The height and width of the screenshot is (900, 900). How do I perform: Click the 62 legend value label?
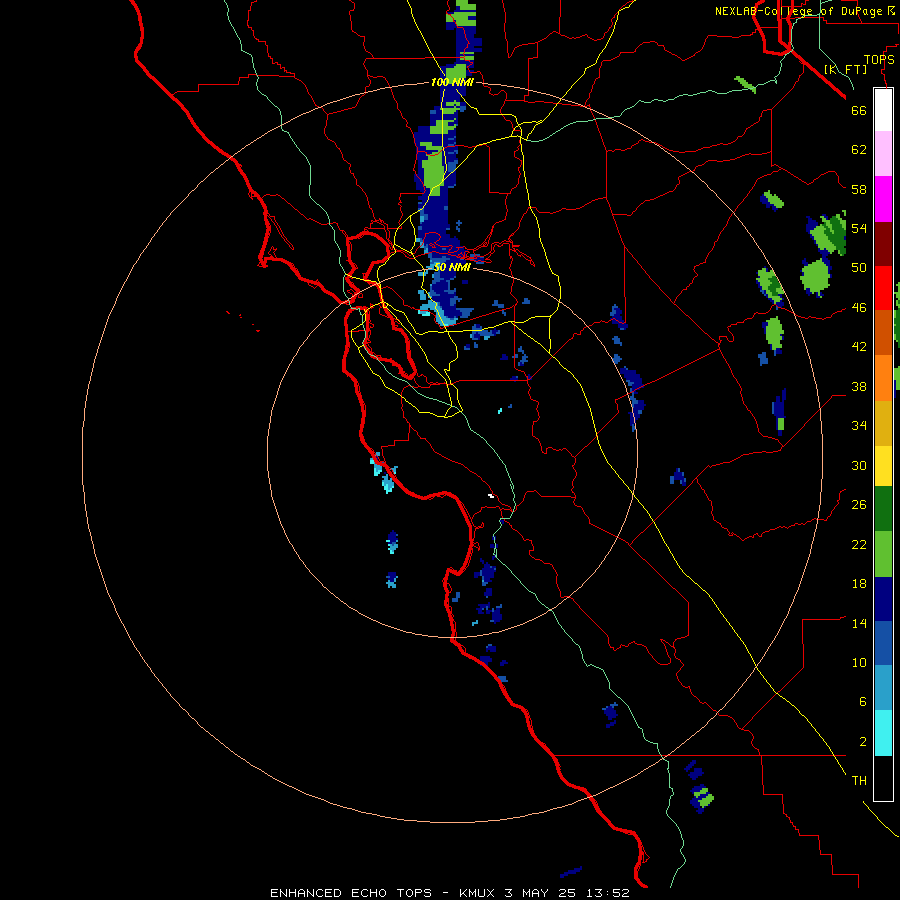coord(859,150)
